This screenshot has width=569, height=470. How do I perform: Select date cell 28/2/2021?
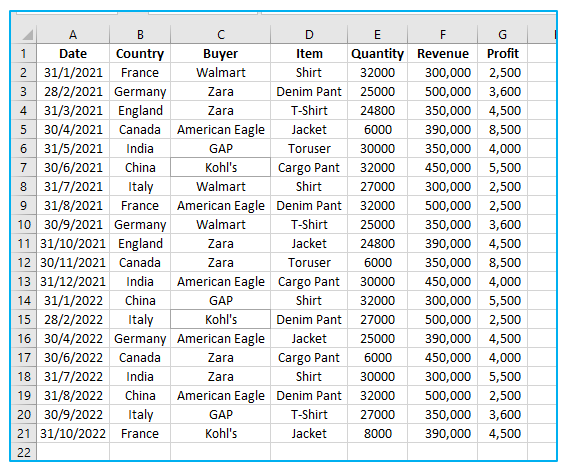[x=73, y=91]
